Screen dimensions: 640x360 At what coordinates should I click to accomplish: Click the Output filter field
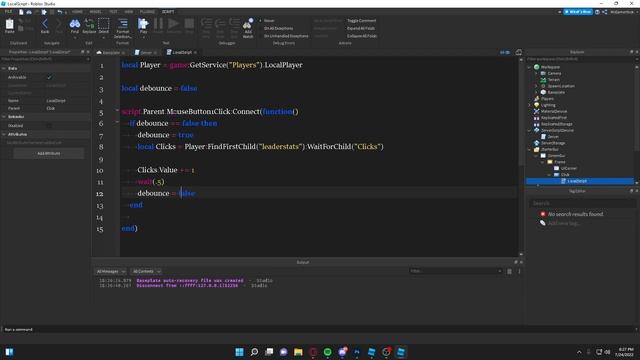click(x=456, y=271)
